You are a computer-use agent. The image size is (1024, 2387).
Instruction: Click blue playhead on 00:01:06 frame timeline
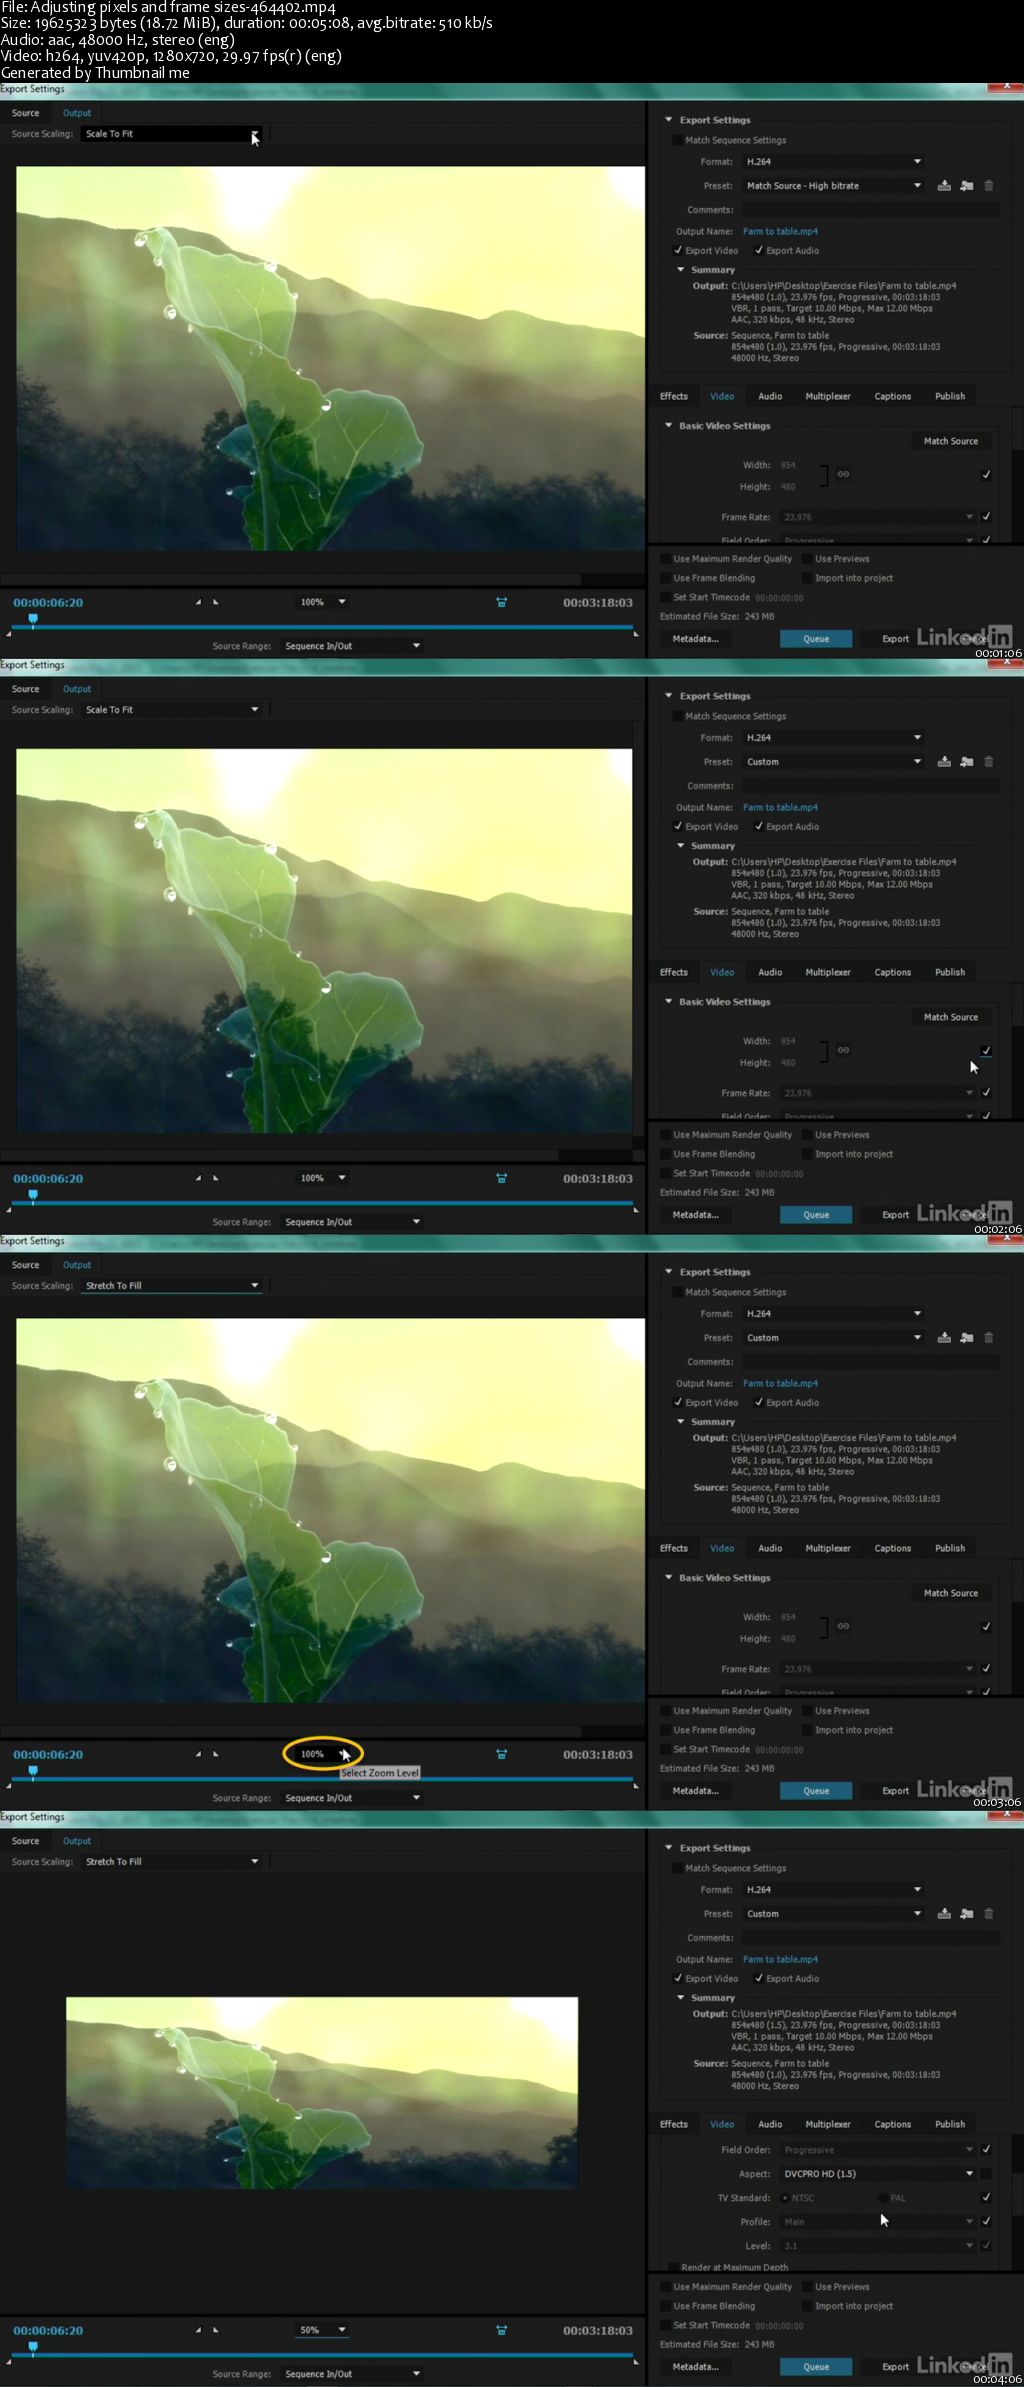(x=33, y=620)
